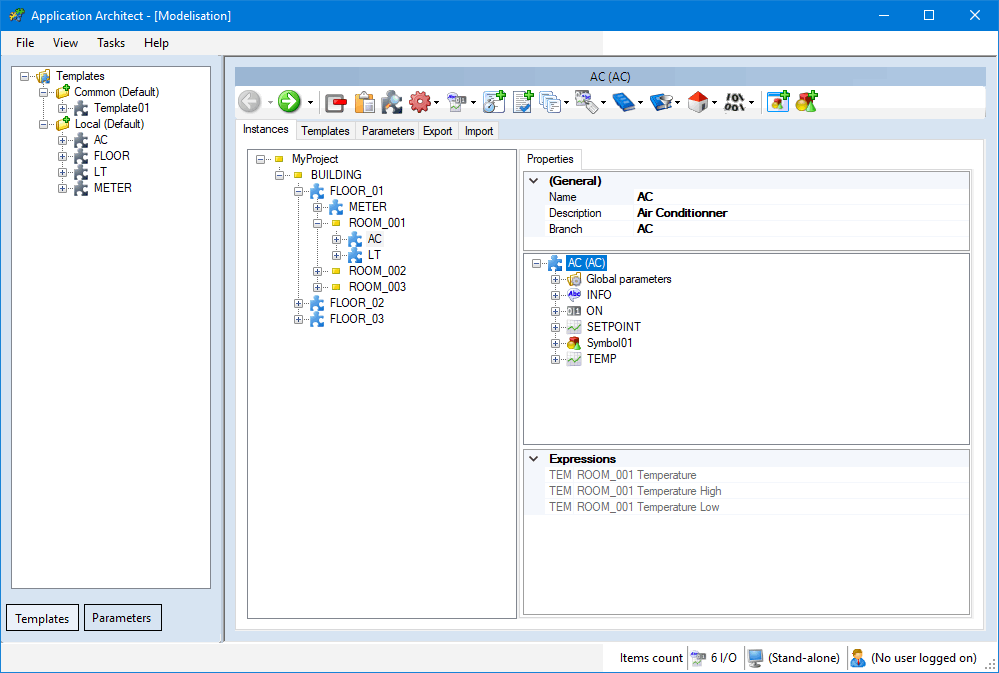The width and height of the screenshot is (999, 673).
Task: Switch to the Export tab
Action: point(438,131)
